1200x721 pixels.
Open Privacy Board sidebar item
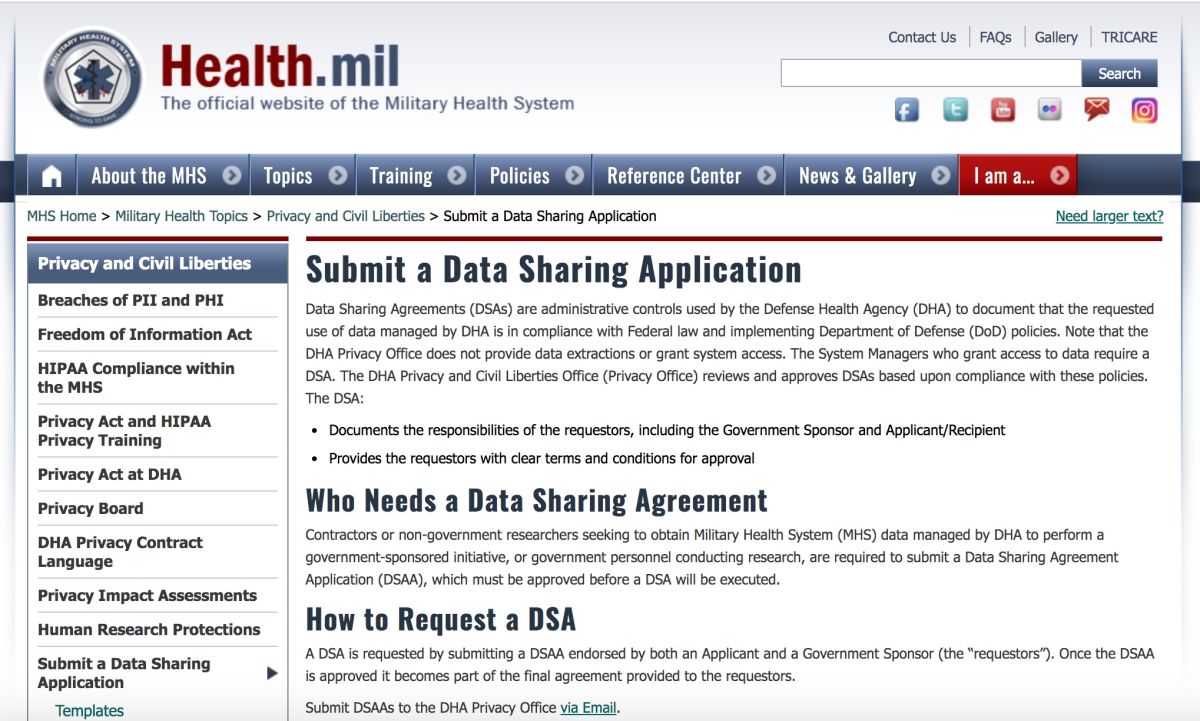[90, 508]
